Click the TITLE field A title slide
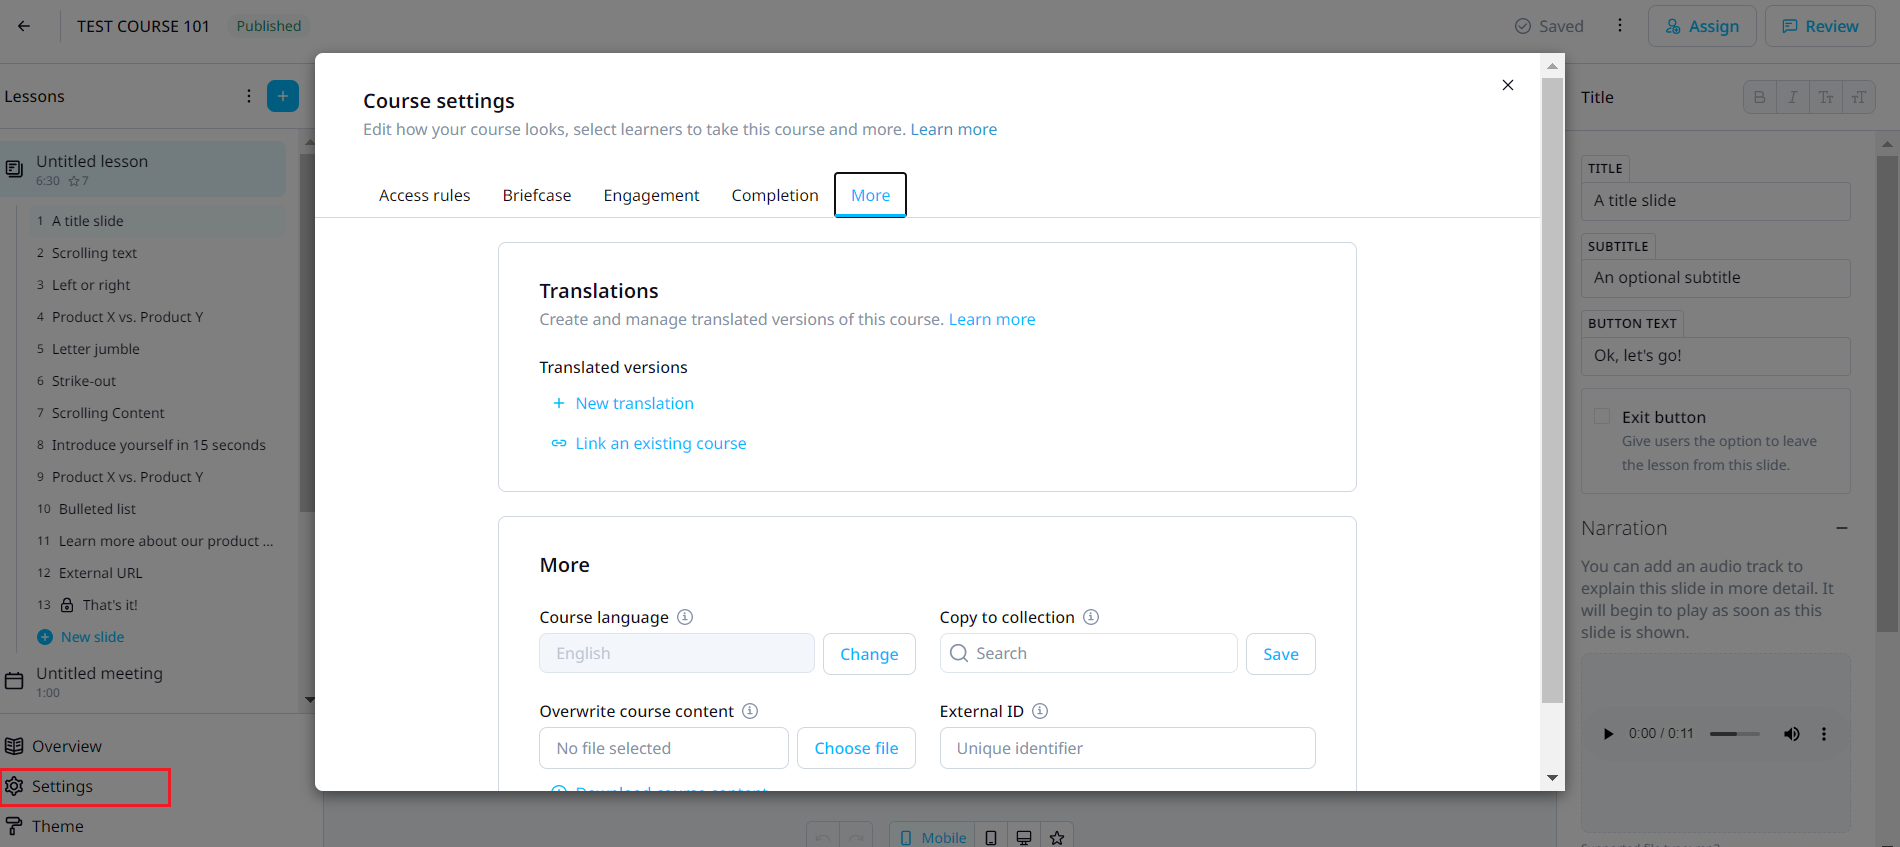Viewport: 1900px width, 847px height. point(1716,201)
